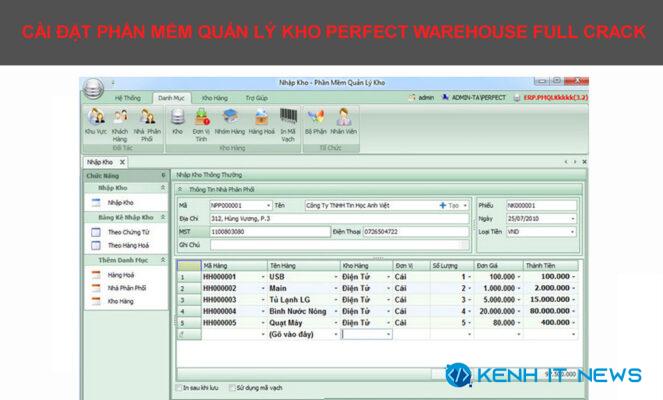
Task: Click the ADMIN-TA\PERFECT server icon
Action: tap(445, 98)
